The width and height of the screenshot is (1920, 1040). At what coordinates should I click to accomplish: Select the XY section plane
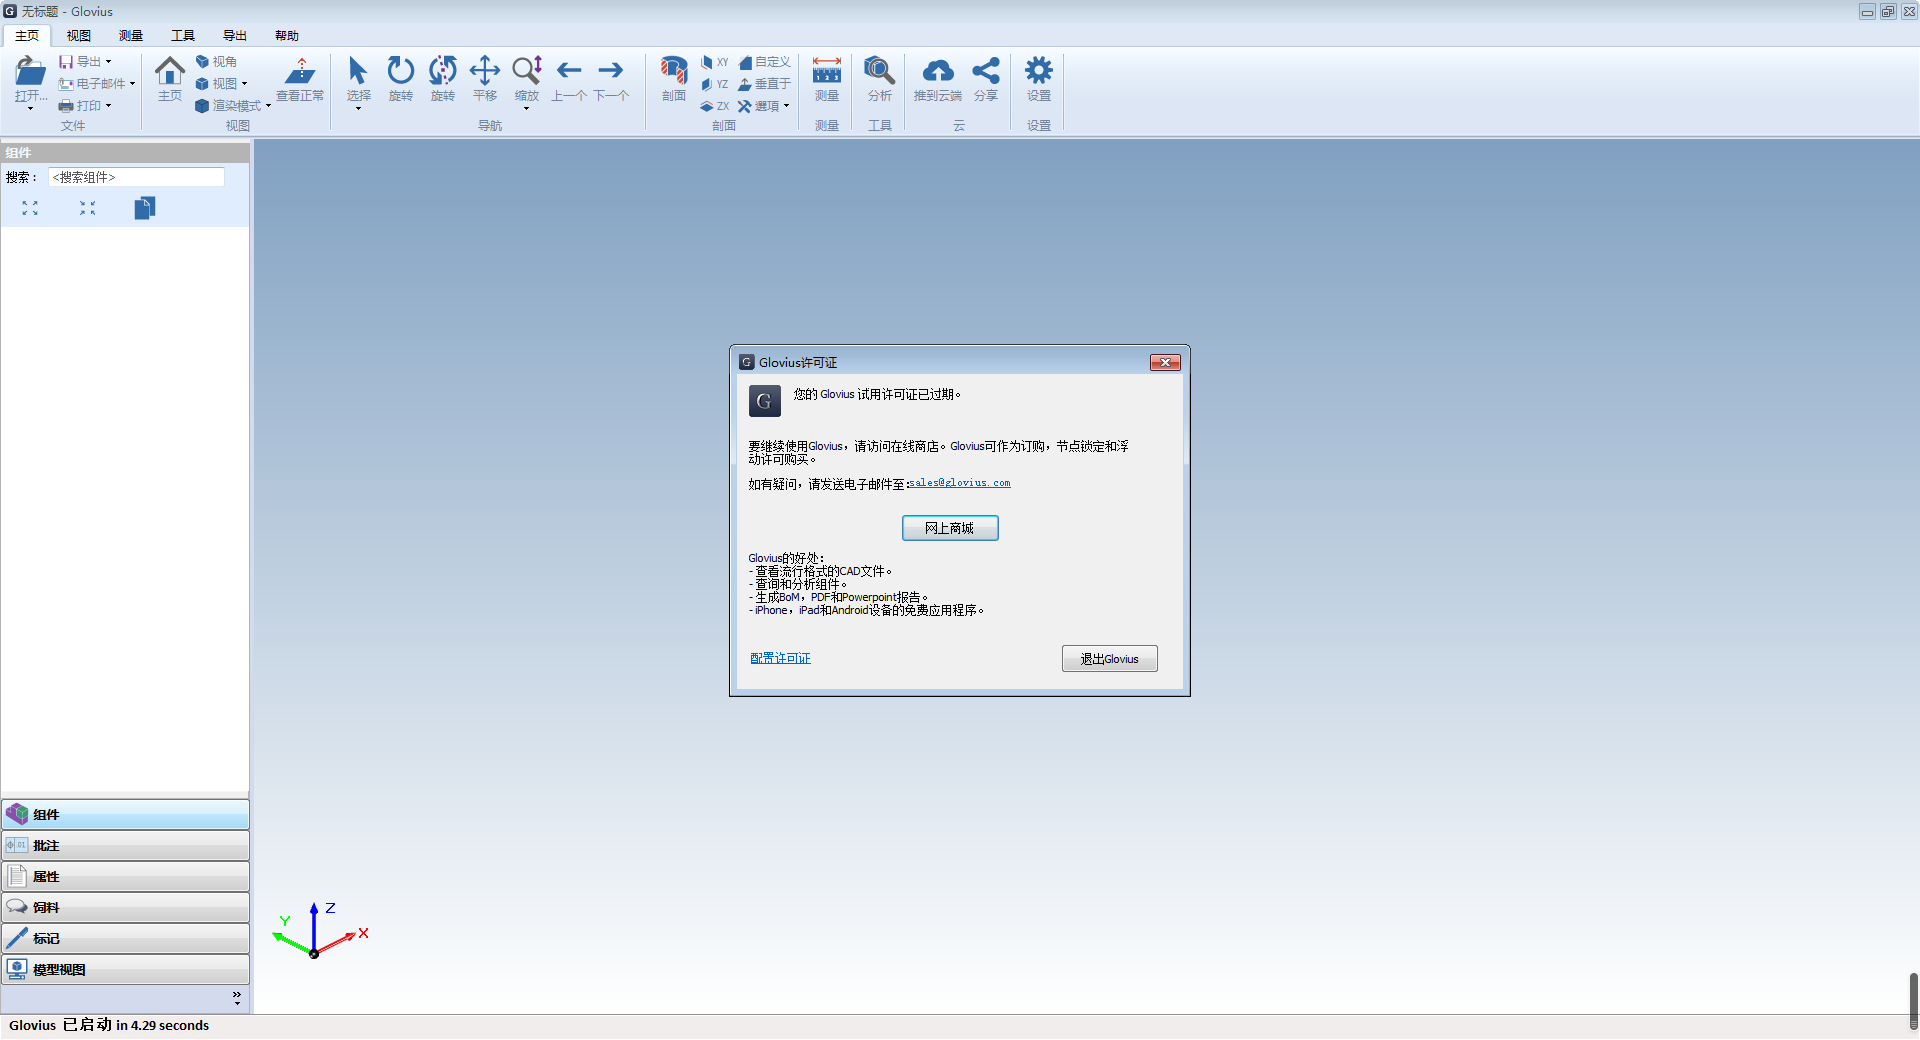point(714,62)
